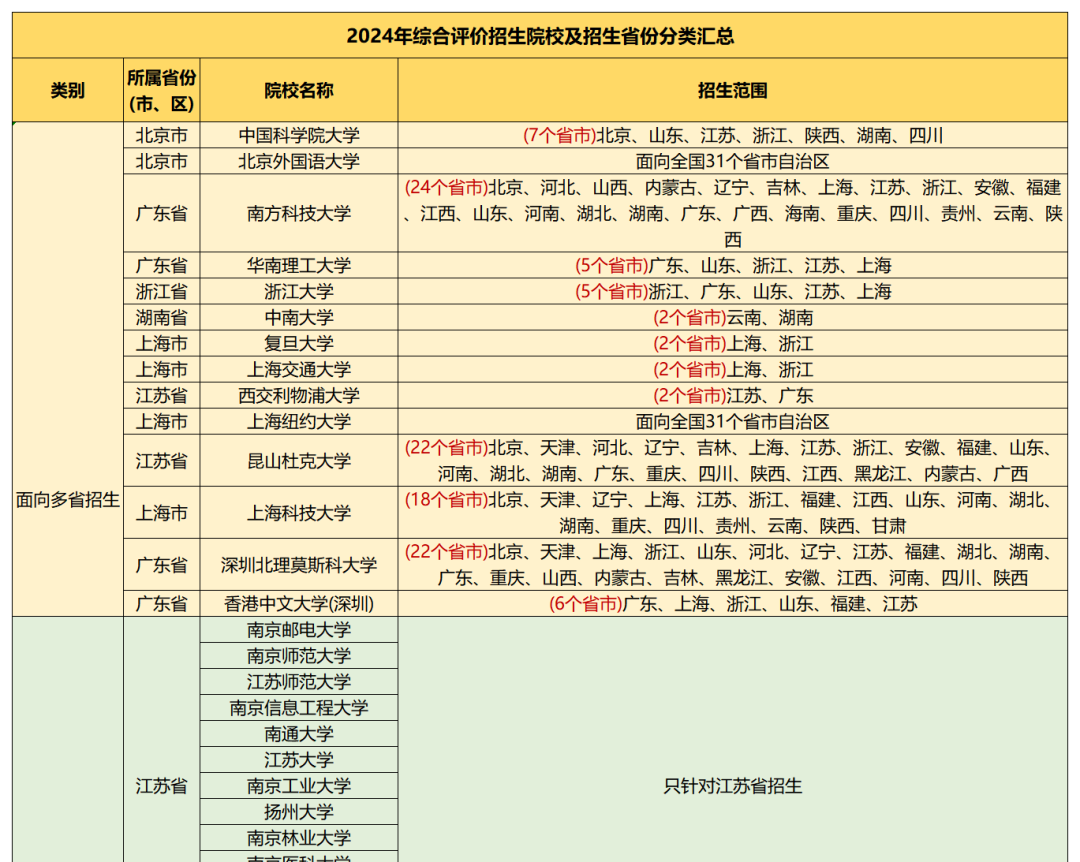This screenshot has height=862, width=1080.
Task: Click 北京市 in 中国科学院大学 row
Action: (x=162, y=135)
